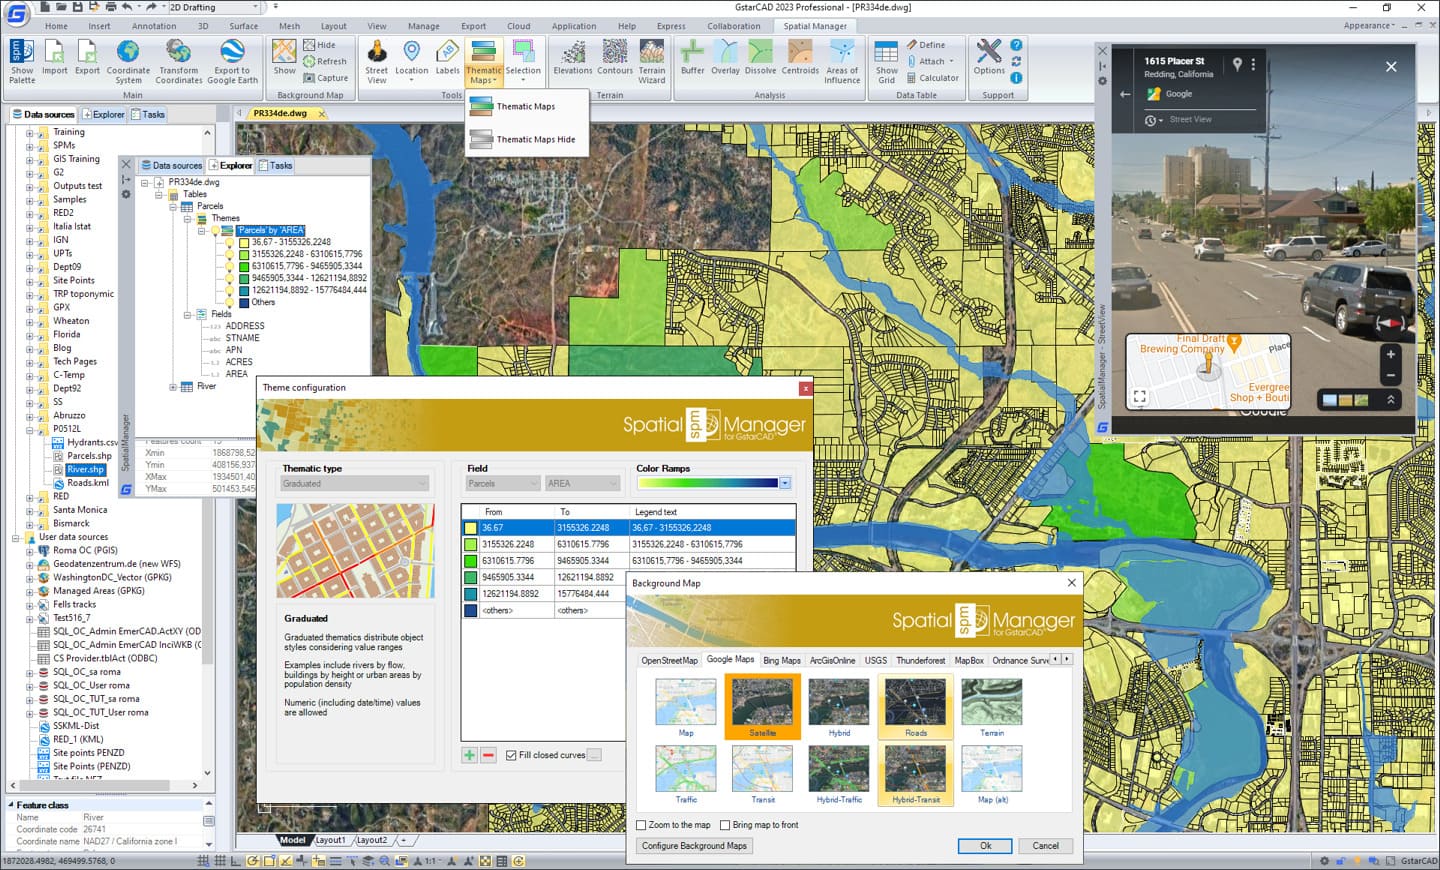Open the Color Ramps dropdown arrow
Screen dimensions: 1440x870
(785, 483)
